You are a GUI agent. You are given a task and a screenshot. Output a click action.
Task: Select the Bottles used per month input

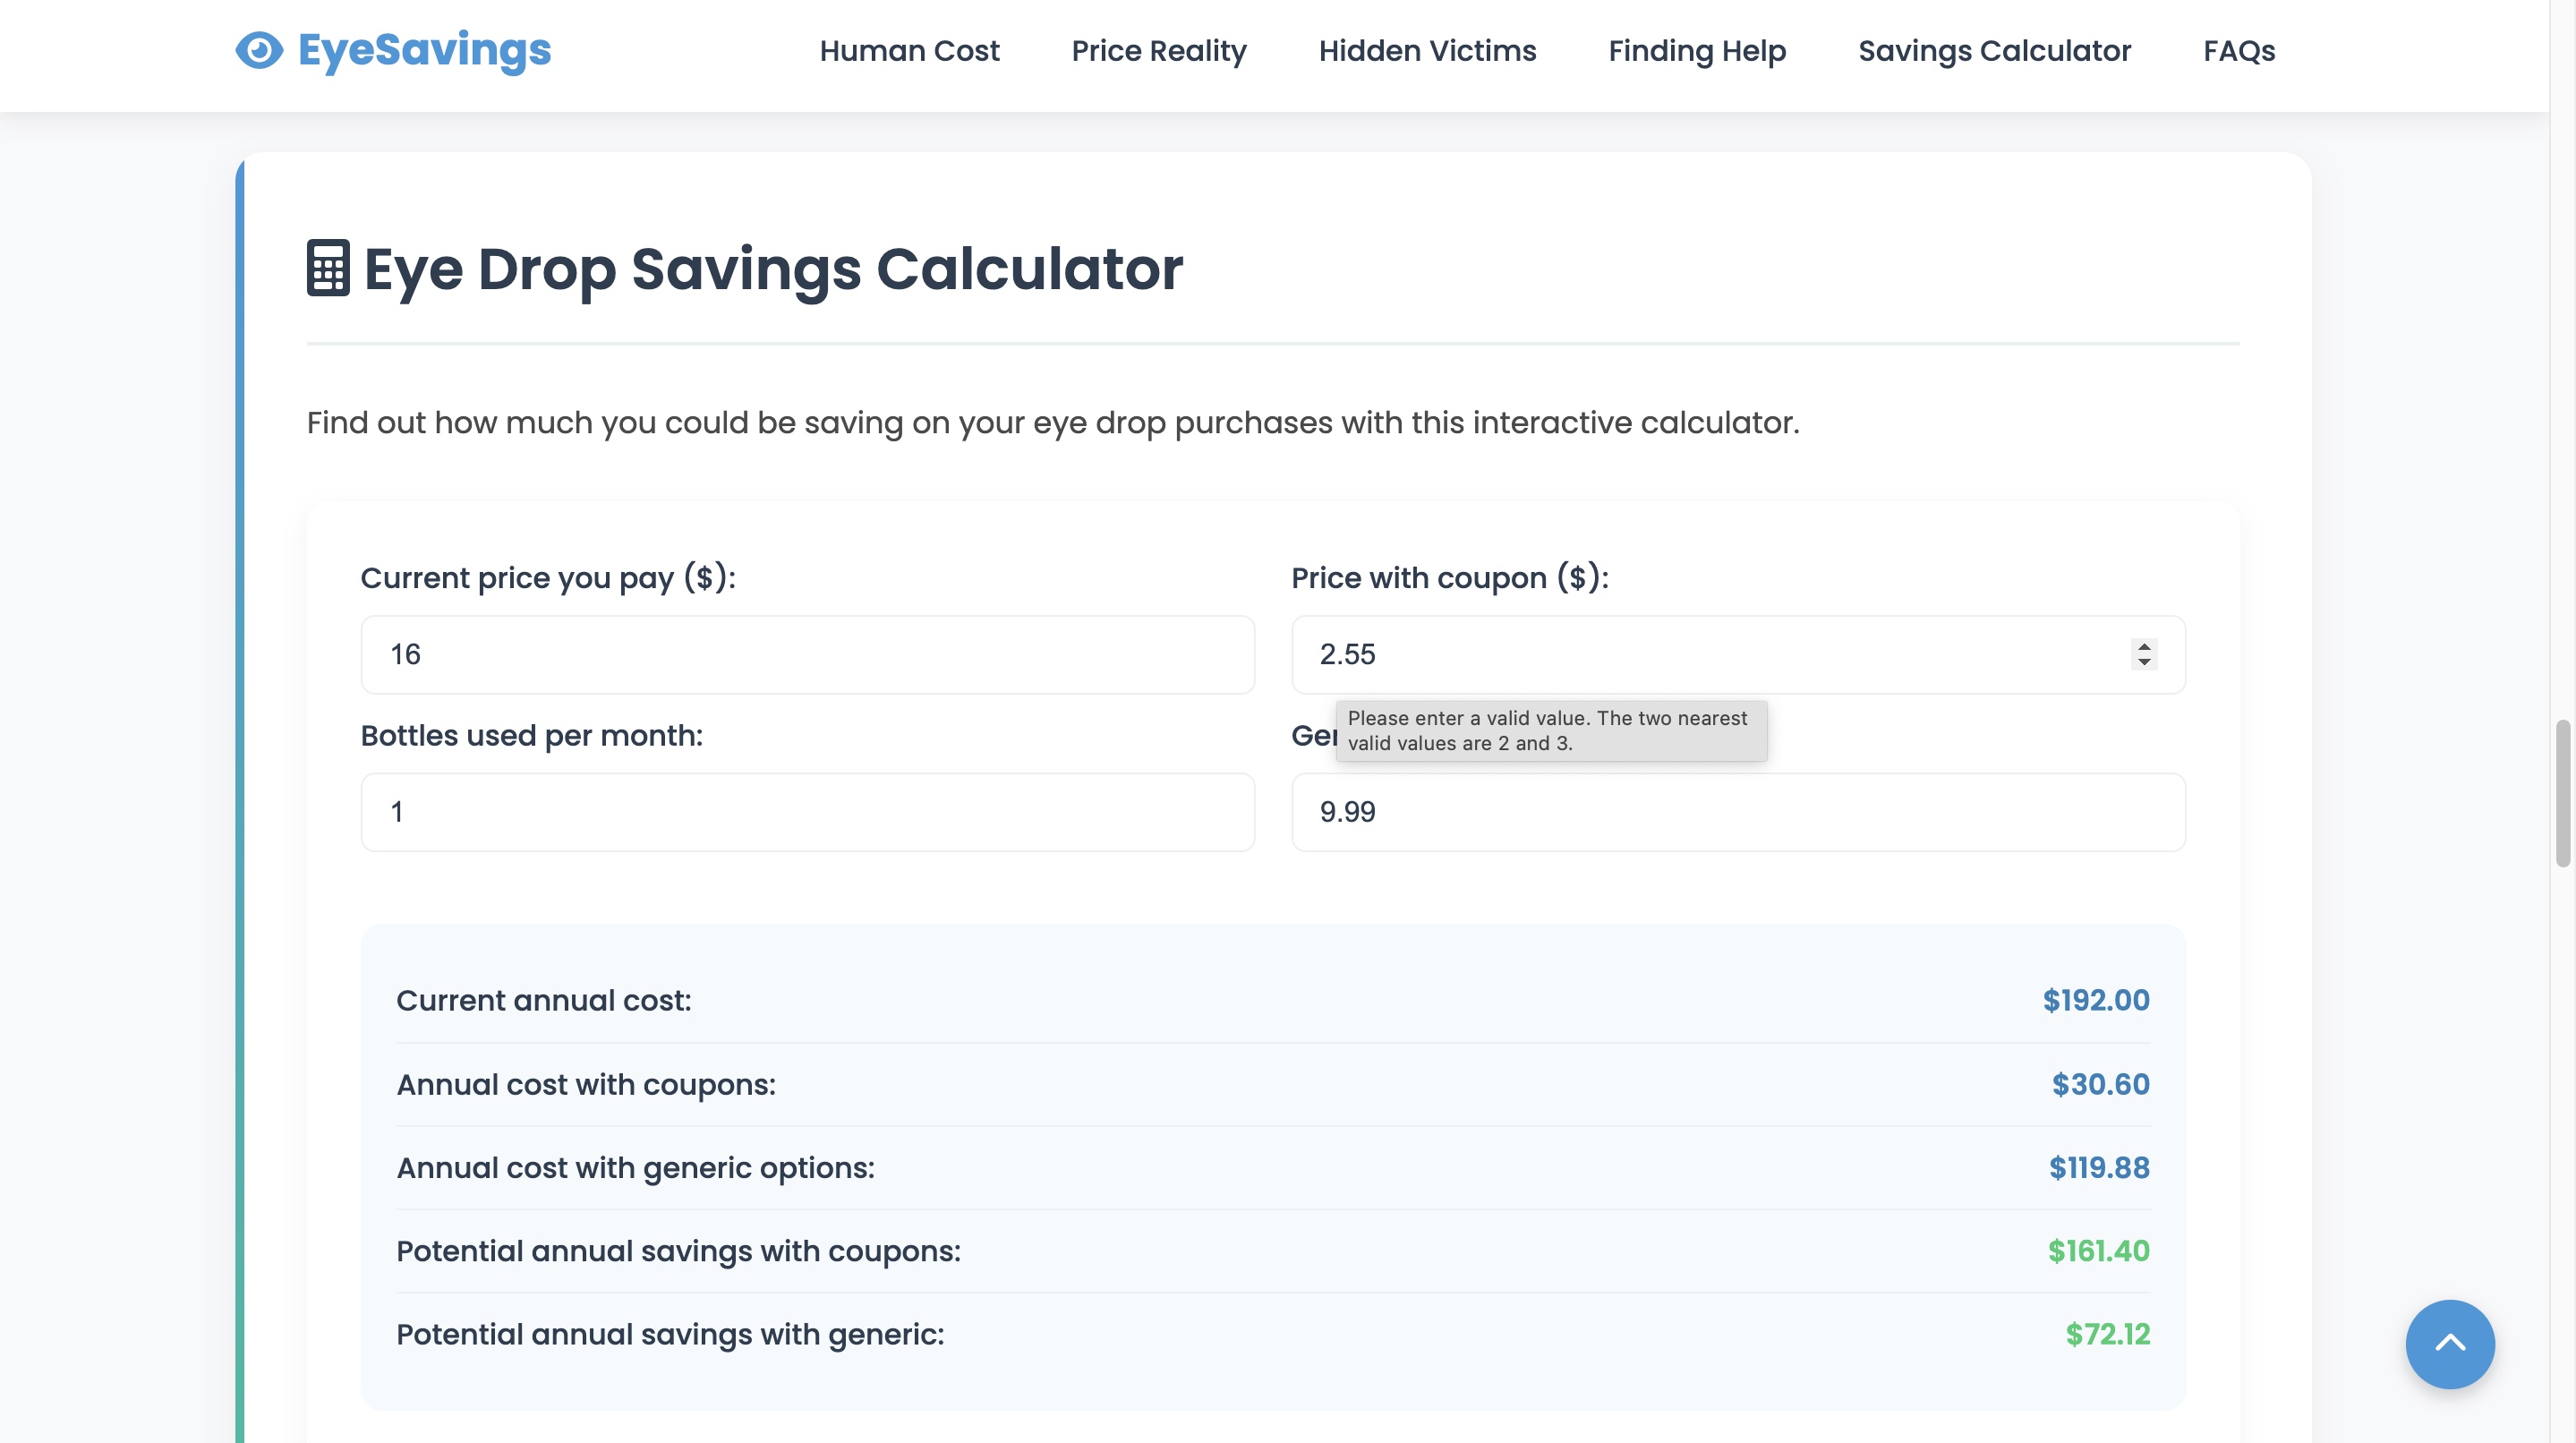click(807, 812)
